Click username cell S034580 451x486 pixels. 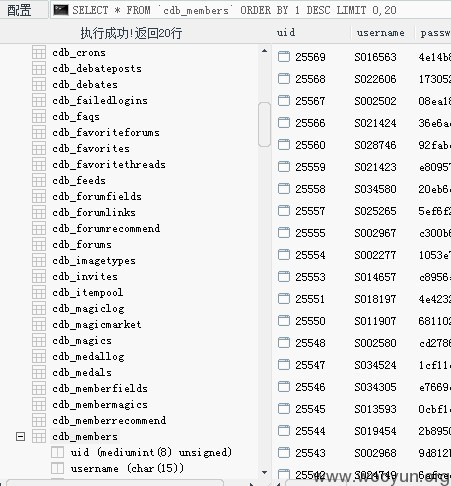point(375,189)
